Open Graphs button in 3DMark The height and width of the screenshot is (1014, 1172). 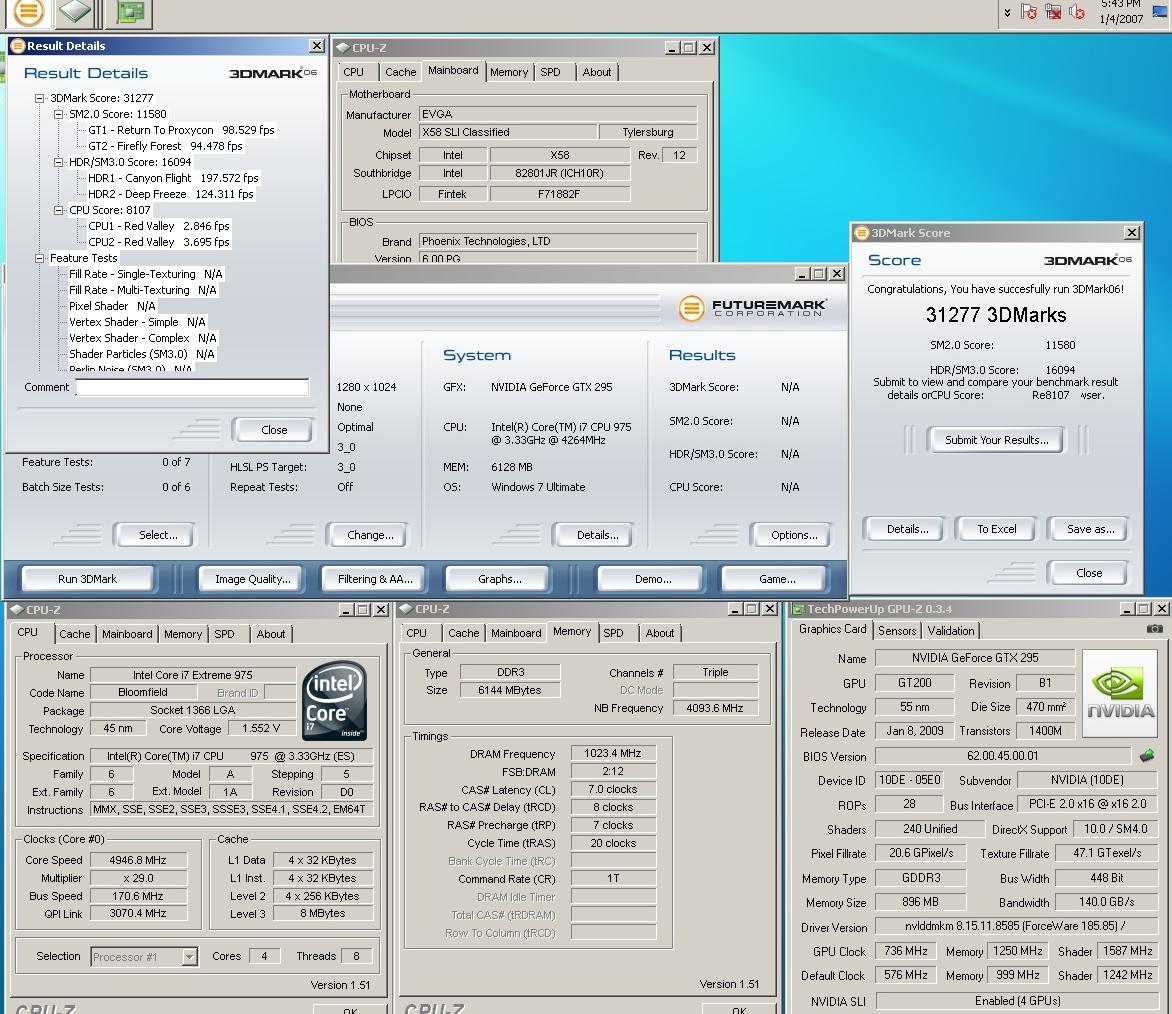[x=499, y=579]
